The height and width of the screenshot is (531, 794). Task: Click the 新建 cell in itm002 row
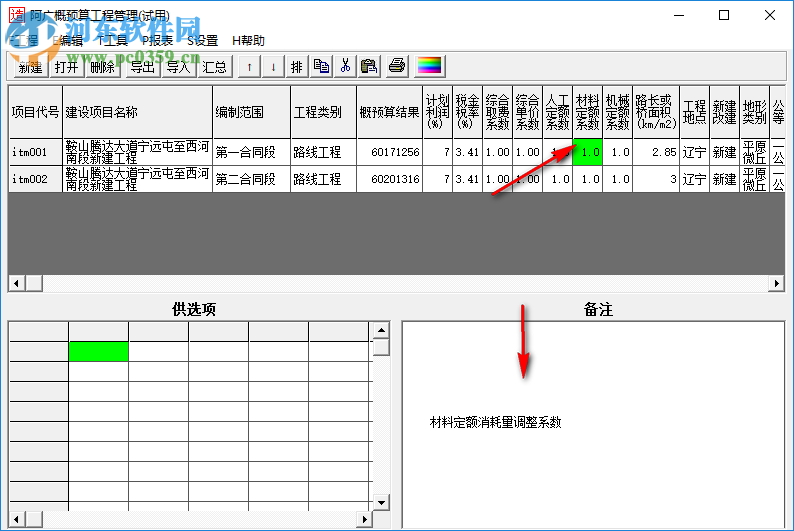click(725, 179)
